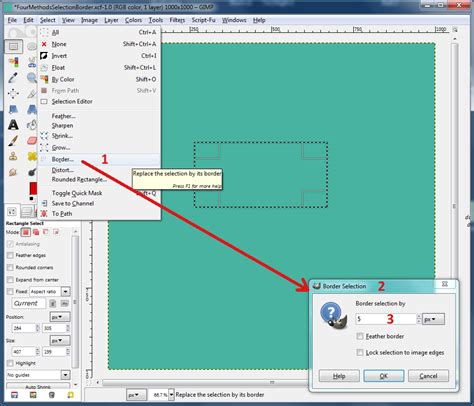474x406 pixels.
Task: Activate the Clone stamp tool
Action: tap(13, 156)
